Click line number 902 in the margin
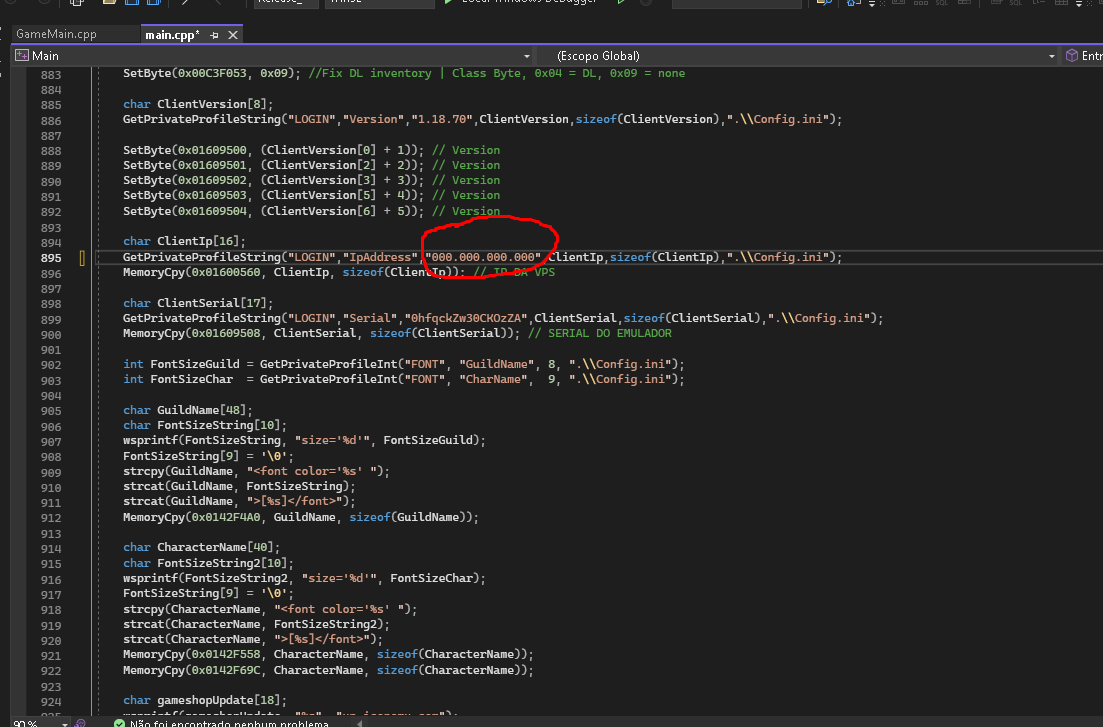The height and width of the screenshot is (727, 1103). click(x=51, y=365)
